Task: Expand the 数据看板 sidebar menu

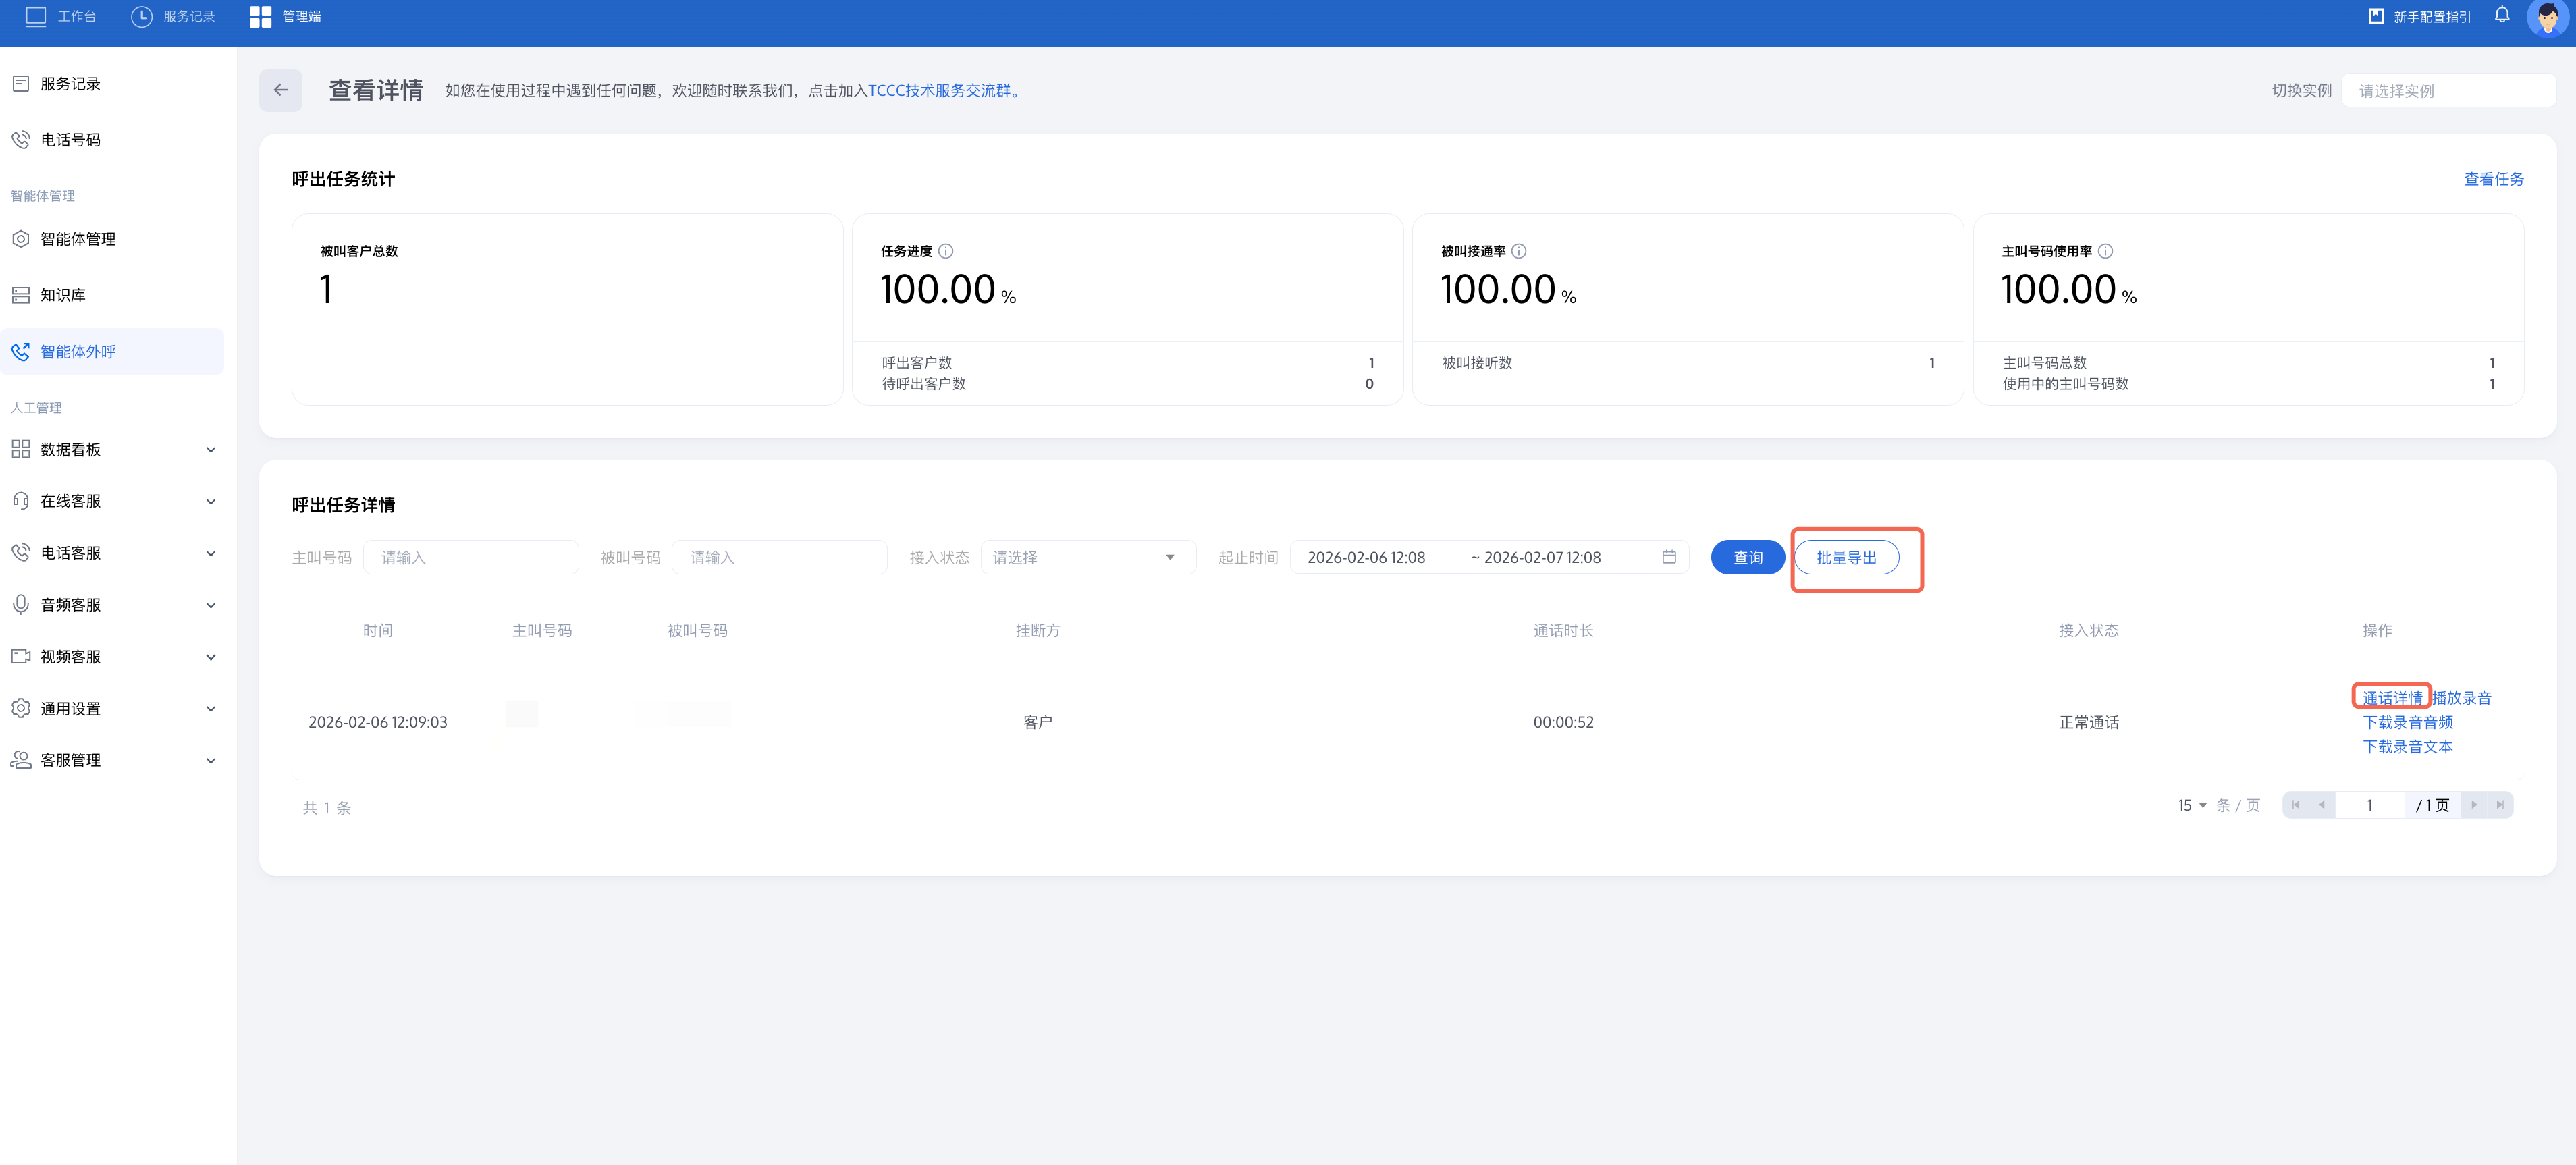Action: (x=112, y=449)
